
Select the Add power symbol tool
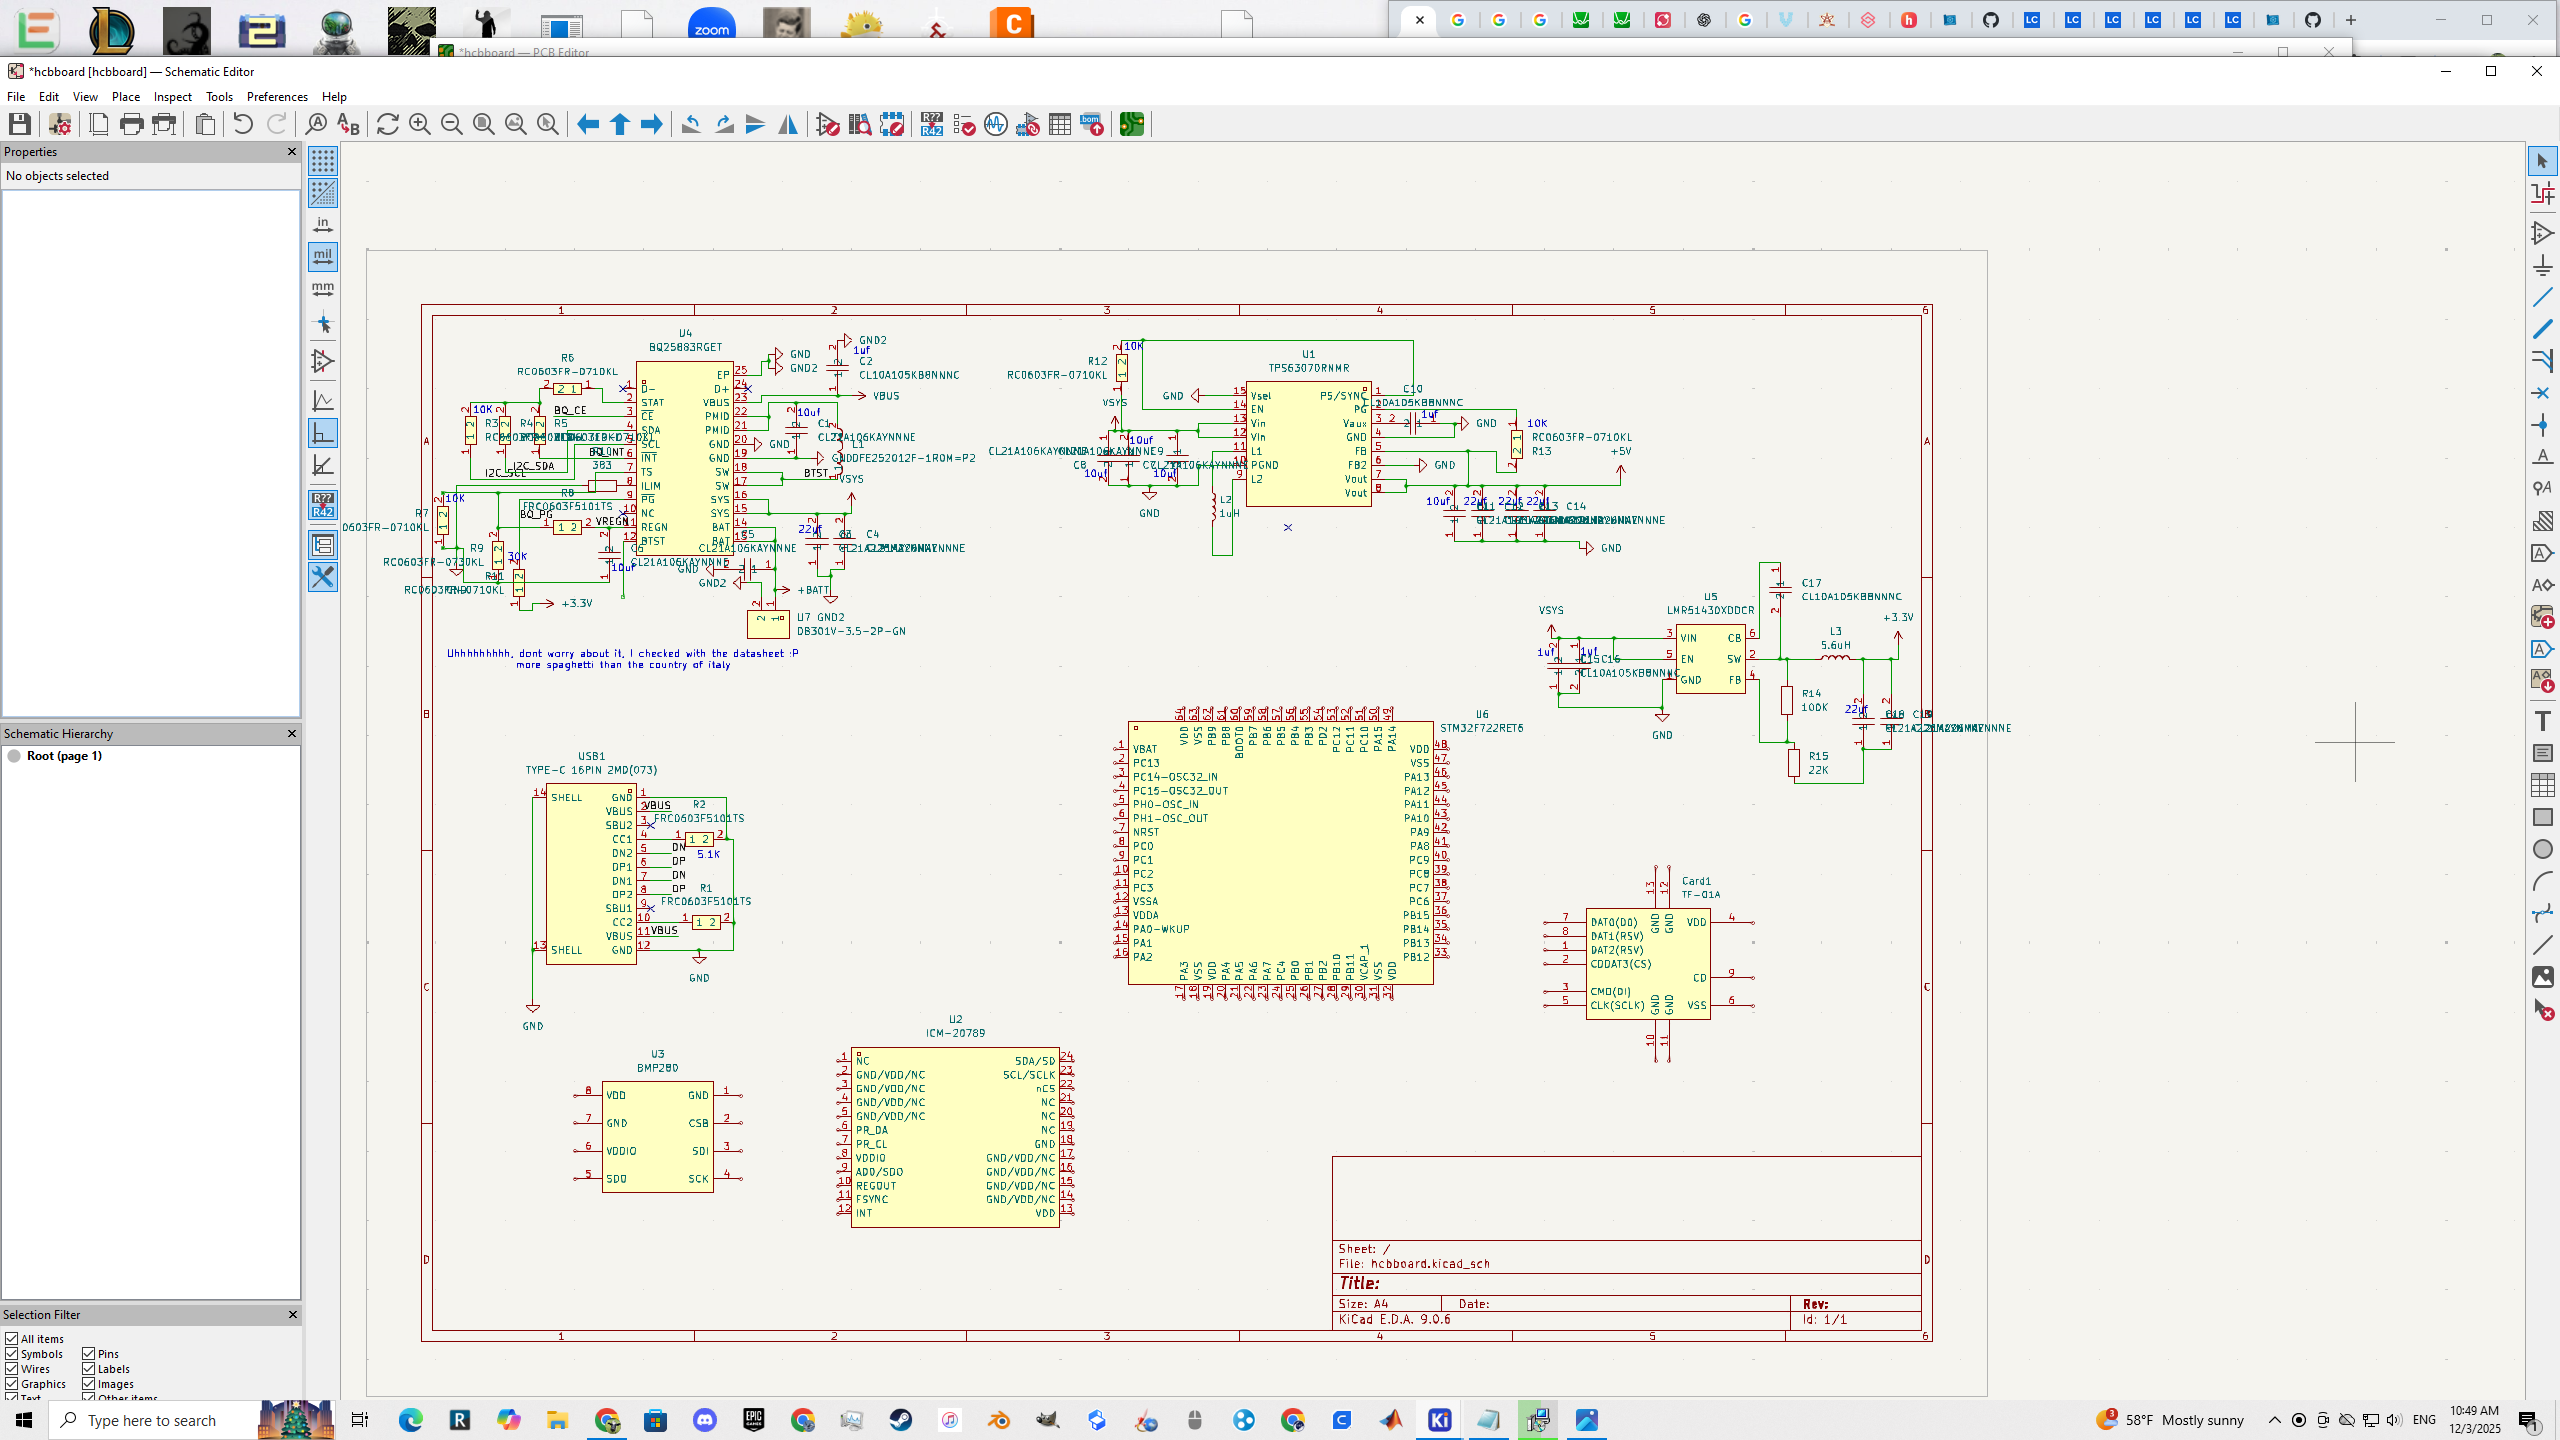click(x=2542, y=266)
